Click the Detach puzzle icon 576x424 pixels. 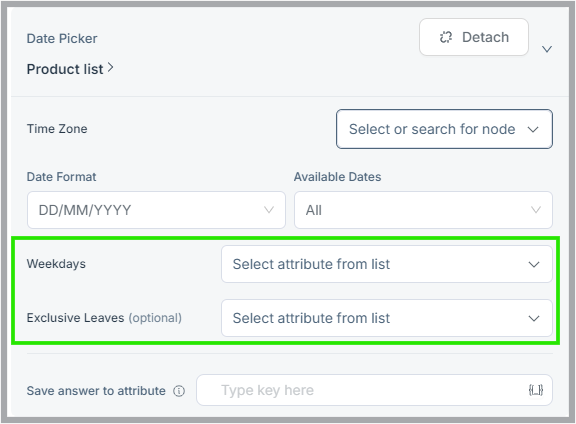[x=446, y=37]
